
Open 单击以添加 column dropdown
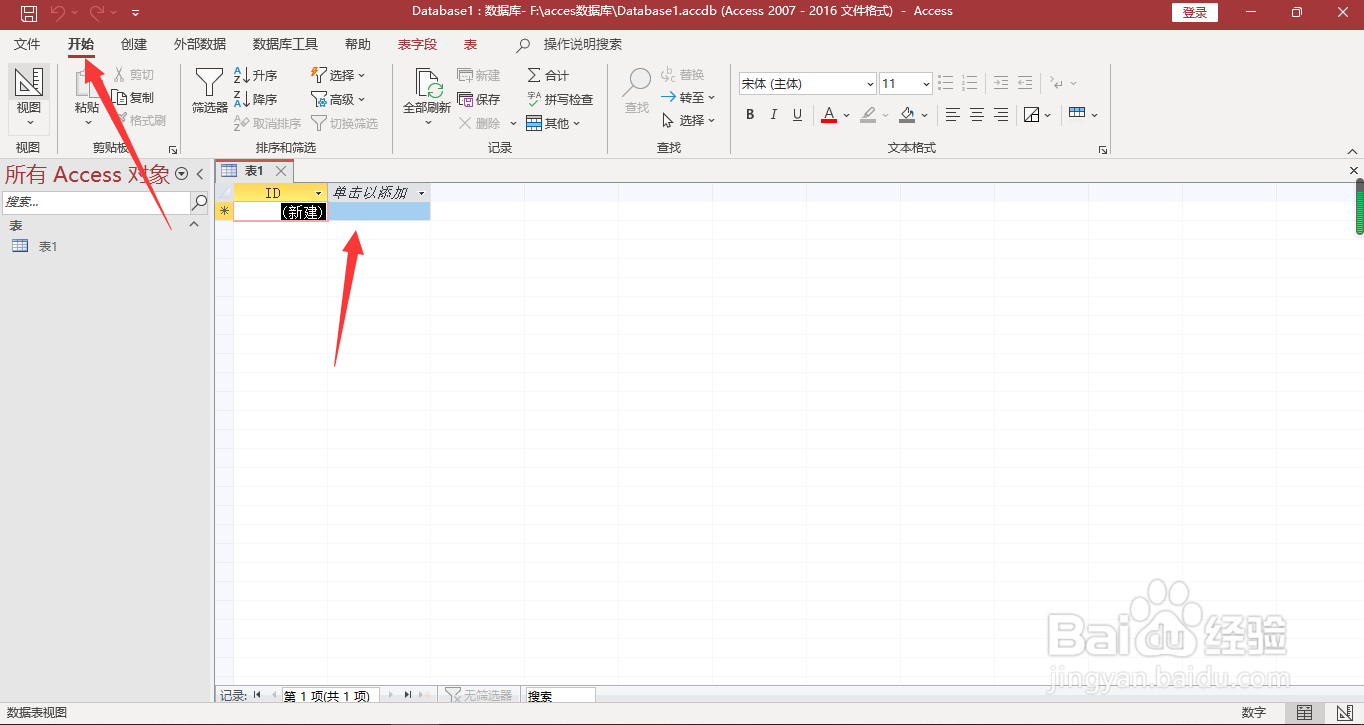[x=422, y=192]
